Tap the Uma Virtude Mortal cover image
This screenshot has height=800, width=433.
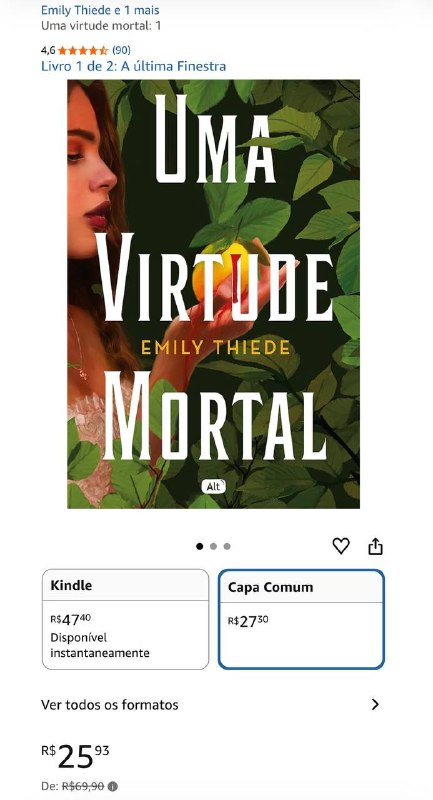[x=214, y=294]
